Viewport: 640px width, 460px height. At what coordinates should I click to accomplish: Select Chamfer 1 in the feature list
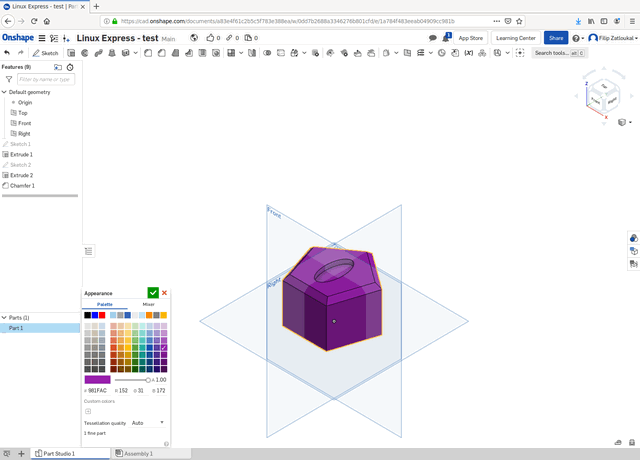tap(22, 186)
